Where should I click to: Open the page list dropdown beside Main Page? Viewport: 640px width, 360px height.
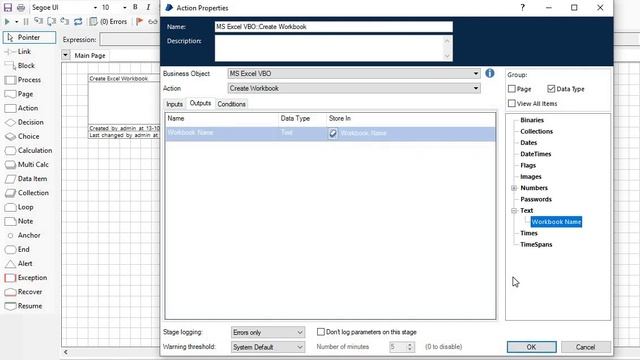[x=66, y=55]
